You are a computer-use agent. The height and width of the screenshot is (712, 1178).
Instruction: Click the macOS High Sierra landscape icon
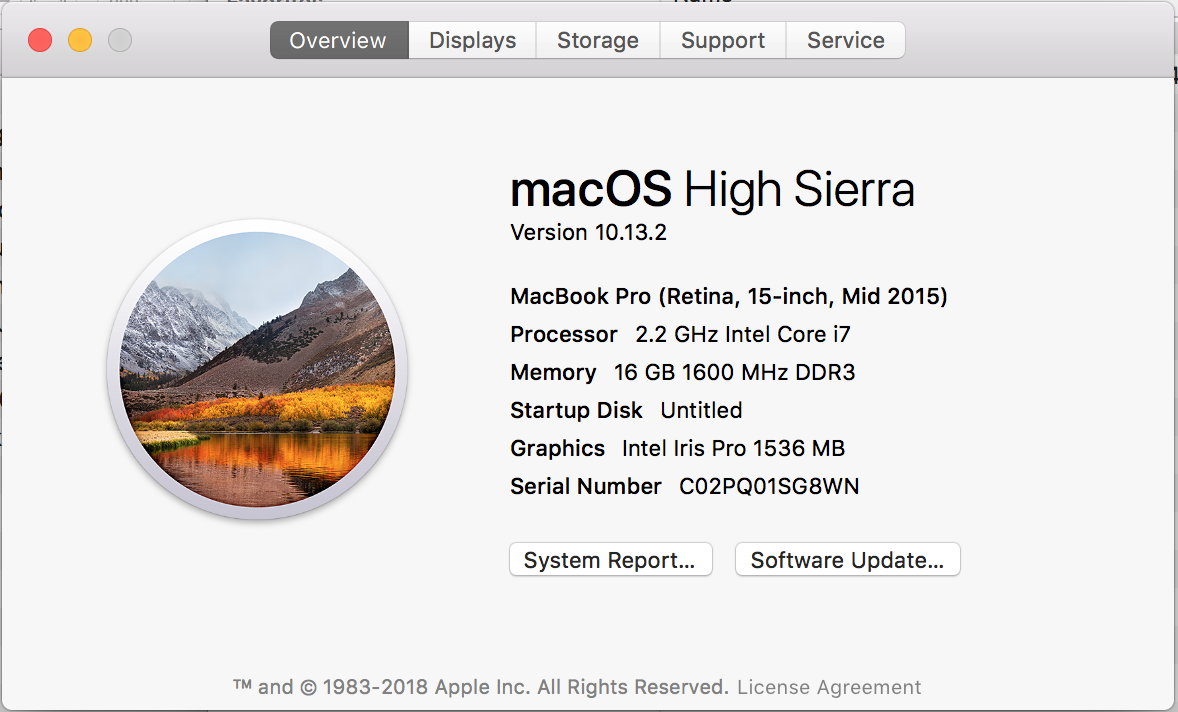(257, 369)
